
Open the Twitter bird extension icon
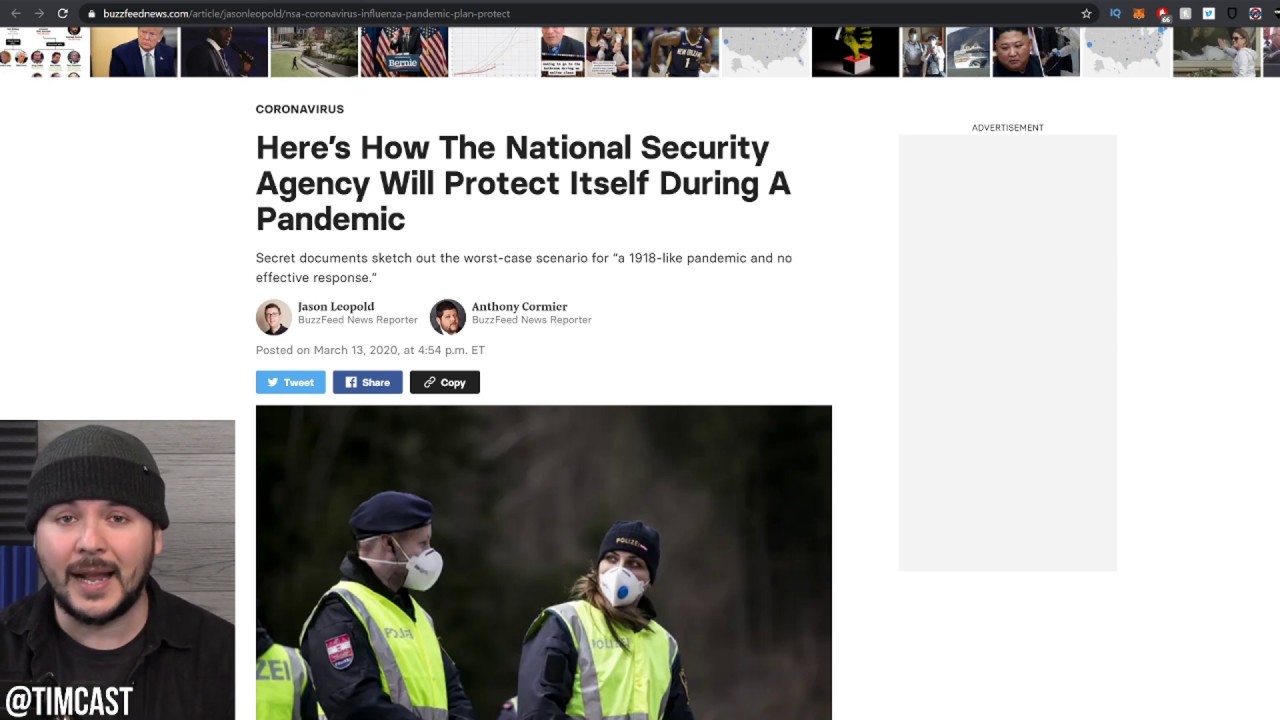coord(1209,14)
